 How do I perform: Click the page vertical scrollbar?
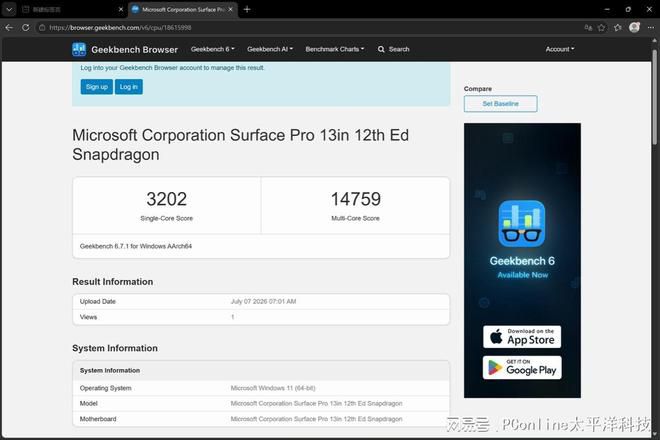point(655,97)
